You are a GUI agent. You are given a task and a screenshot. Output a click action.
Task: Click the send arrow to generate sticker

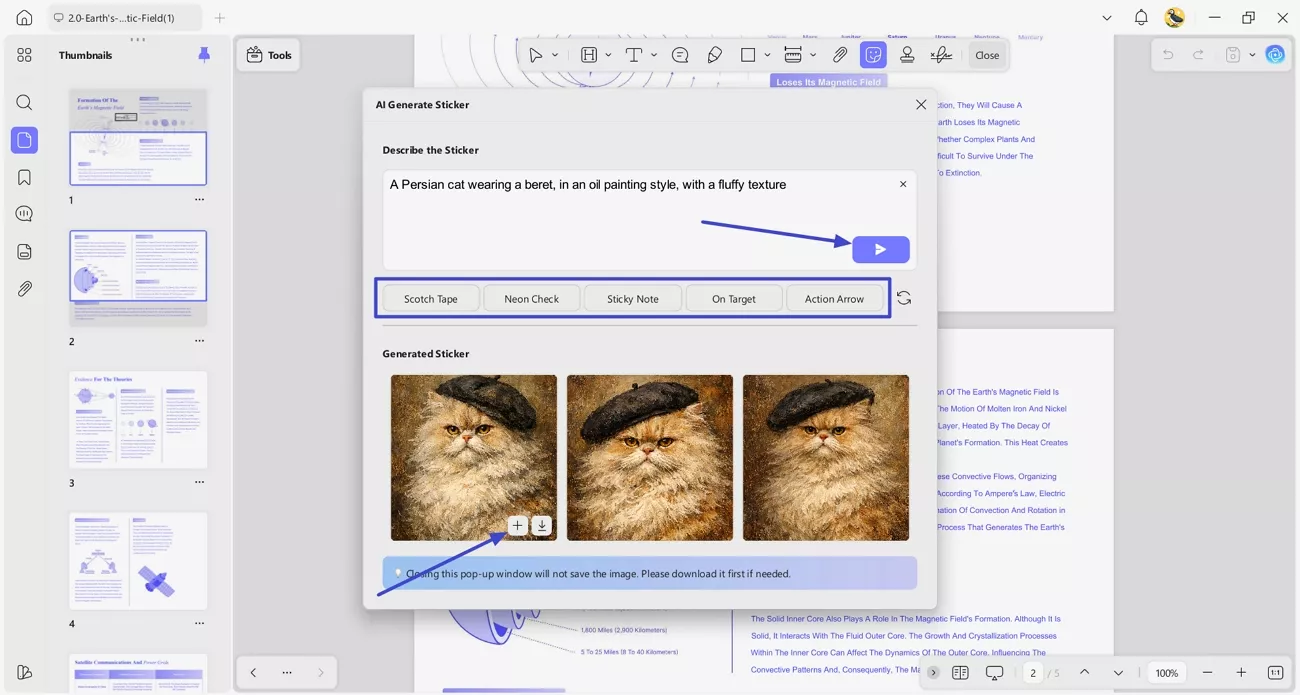[880, 250]
